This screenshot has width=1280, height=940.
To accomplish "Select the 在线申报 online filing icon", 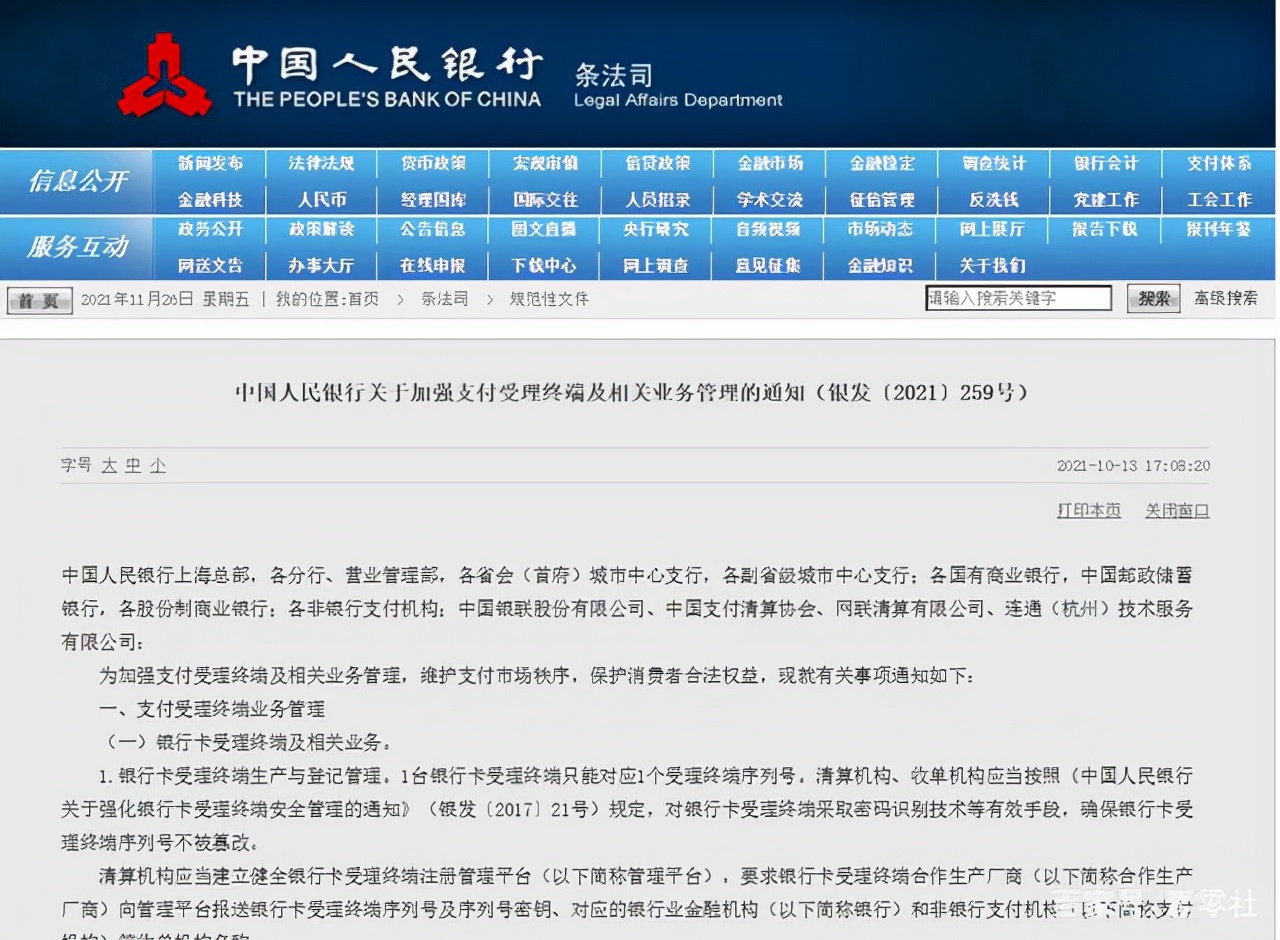I will (x=432, y=265).
